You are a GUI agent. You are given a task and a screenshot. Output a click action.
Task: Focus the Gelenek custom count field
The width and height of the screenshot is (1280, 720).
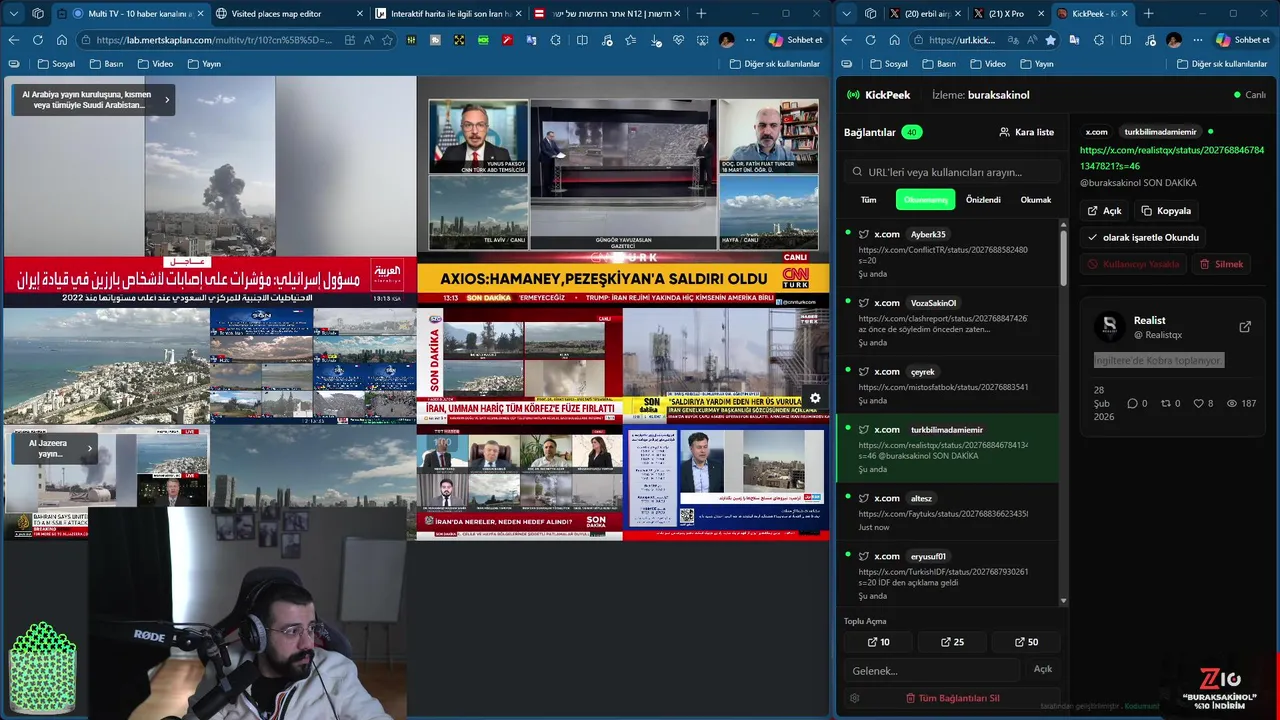(932, 670)
